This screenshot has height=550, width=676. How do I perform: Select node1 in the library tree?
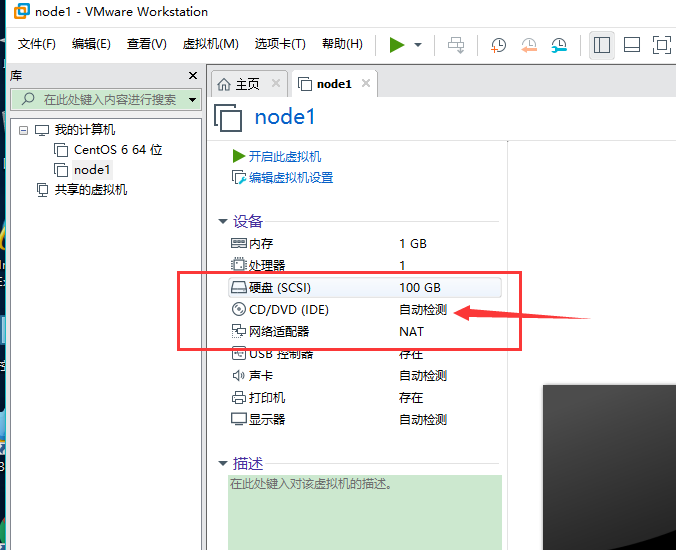click(91, 170)
